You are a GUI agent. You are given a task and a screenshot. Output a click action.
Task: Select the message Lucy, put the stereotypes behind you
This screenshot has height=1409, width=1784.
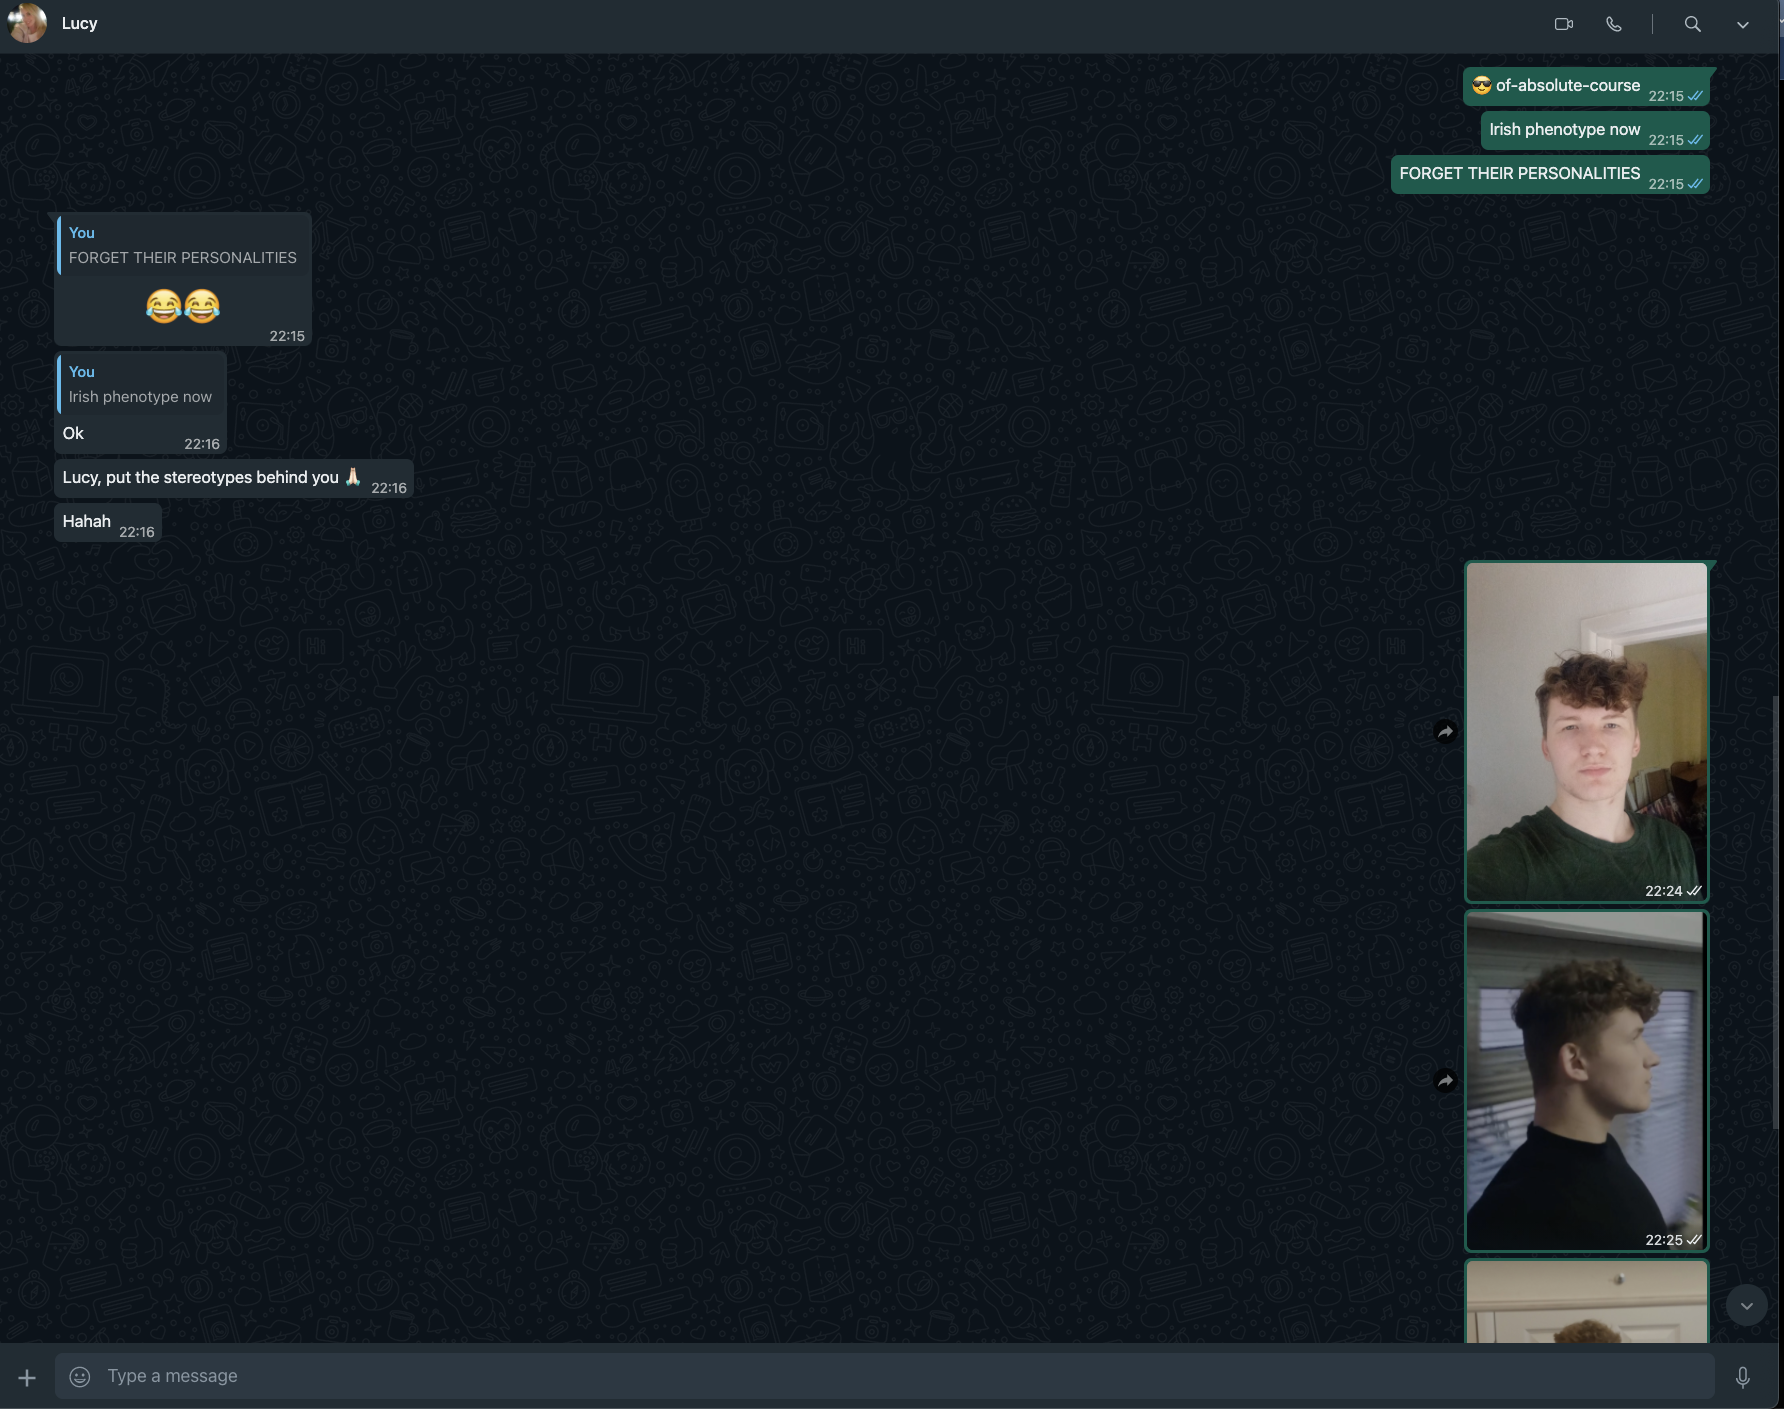click(234, 479)
